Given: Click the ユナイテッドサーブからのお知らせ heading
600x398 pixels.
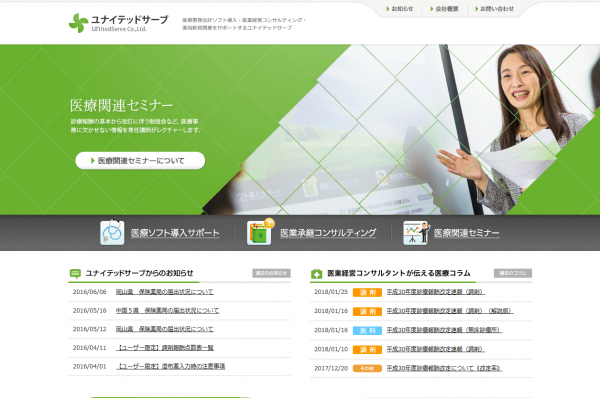Looking at the screenshot, I should click(x=140, y=273).
